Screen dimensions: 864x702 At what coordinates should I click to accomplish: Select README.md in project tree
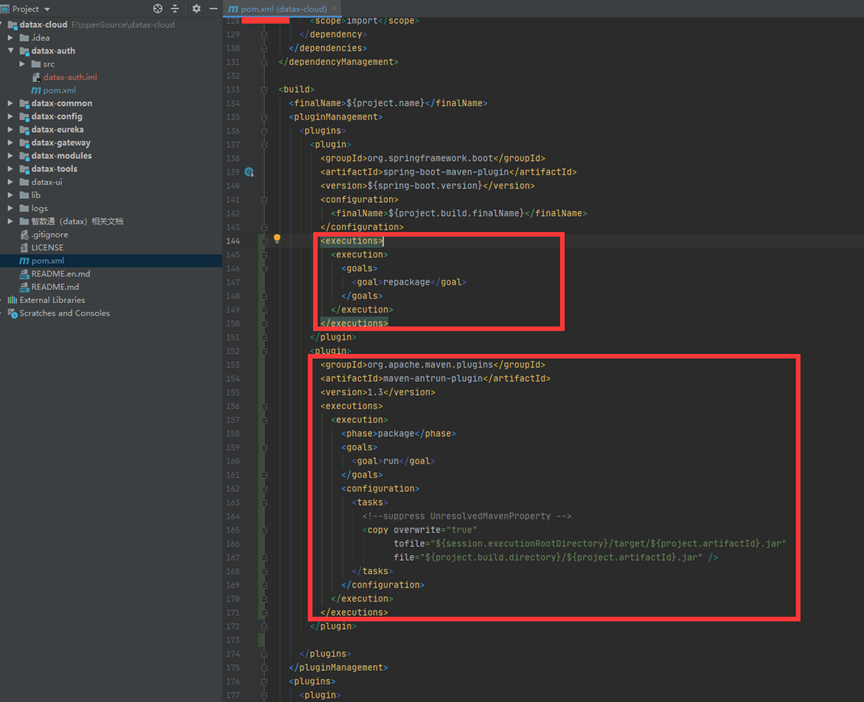click(55, 287)
